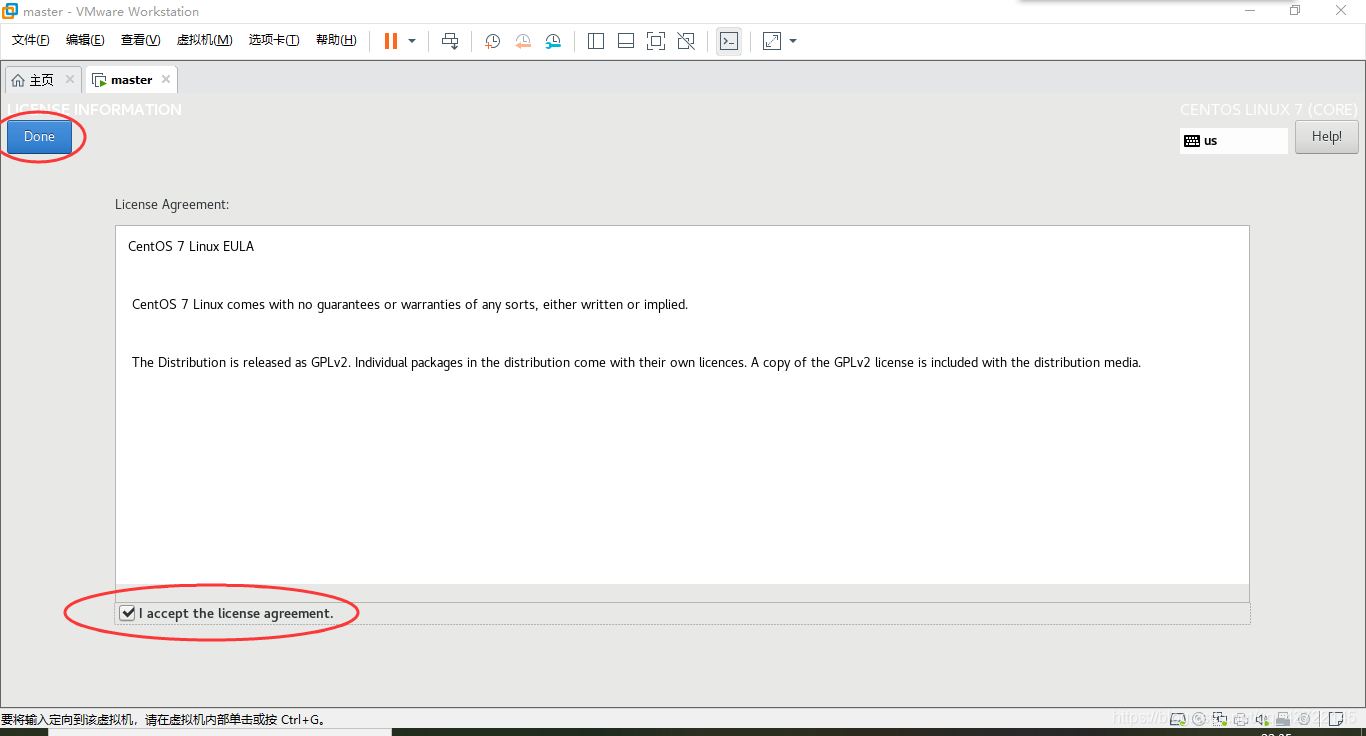The image size is (1366, 736).
Task: Open the message log icon
Action: tap(1335, 719)
